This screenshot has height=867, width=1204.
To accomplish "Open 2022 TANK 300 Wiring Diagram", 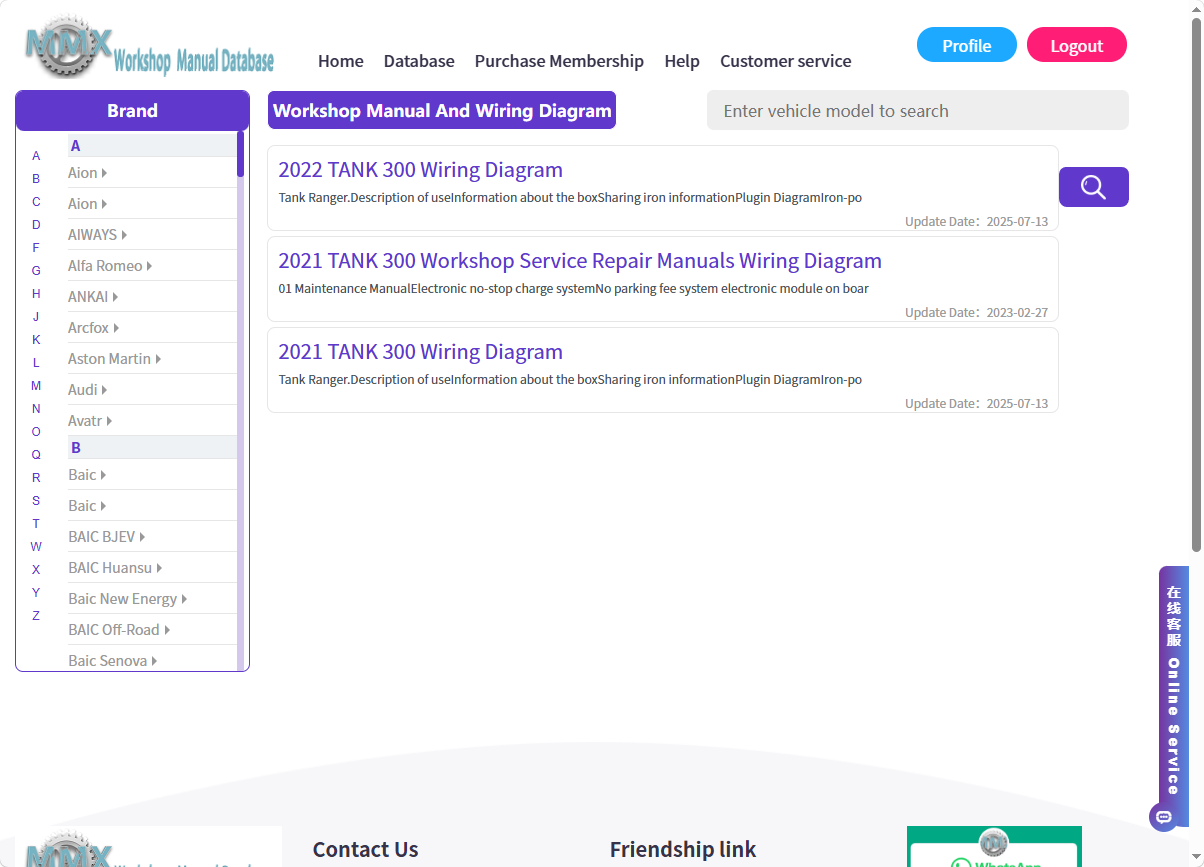I will [x=420, y=170].
